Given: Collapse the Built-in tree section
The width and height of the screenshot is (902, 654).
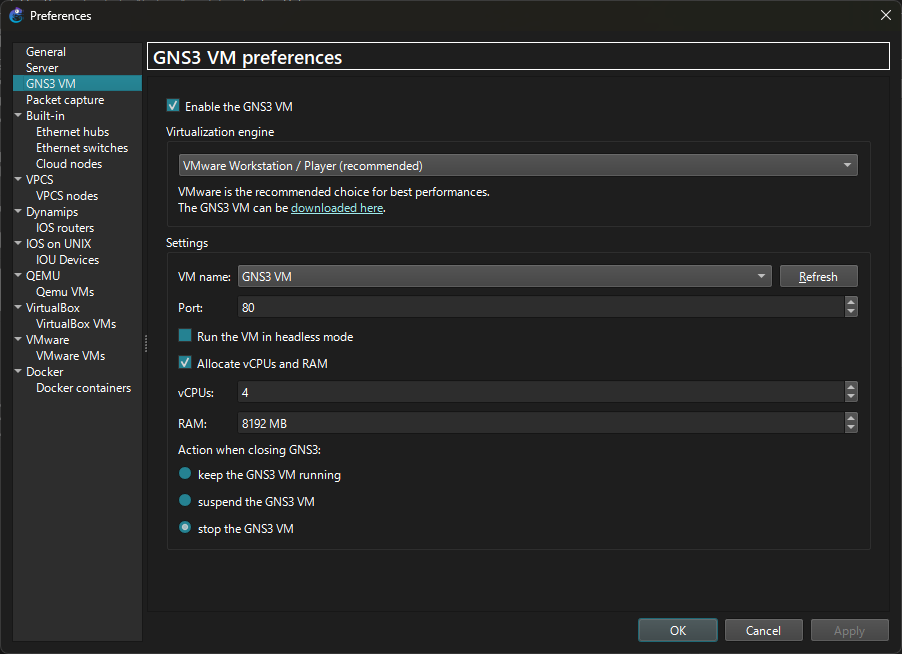Looking at the screenshot, I should [x=18, y=115].
